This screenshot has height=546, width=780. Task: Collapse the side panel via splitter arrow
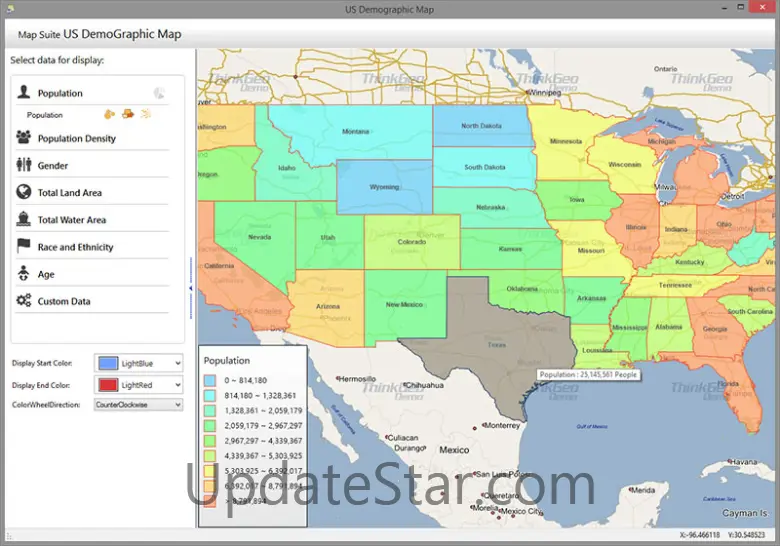[191, 288]
